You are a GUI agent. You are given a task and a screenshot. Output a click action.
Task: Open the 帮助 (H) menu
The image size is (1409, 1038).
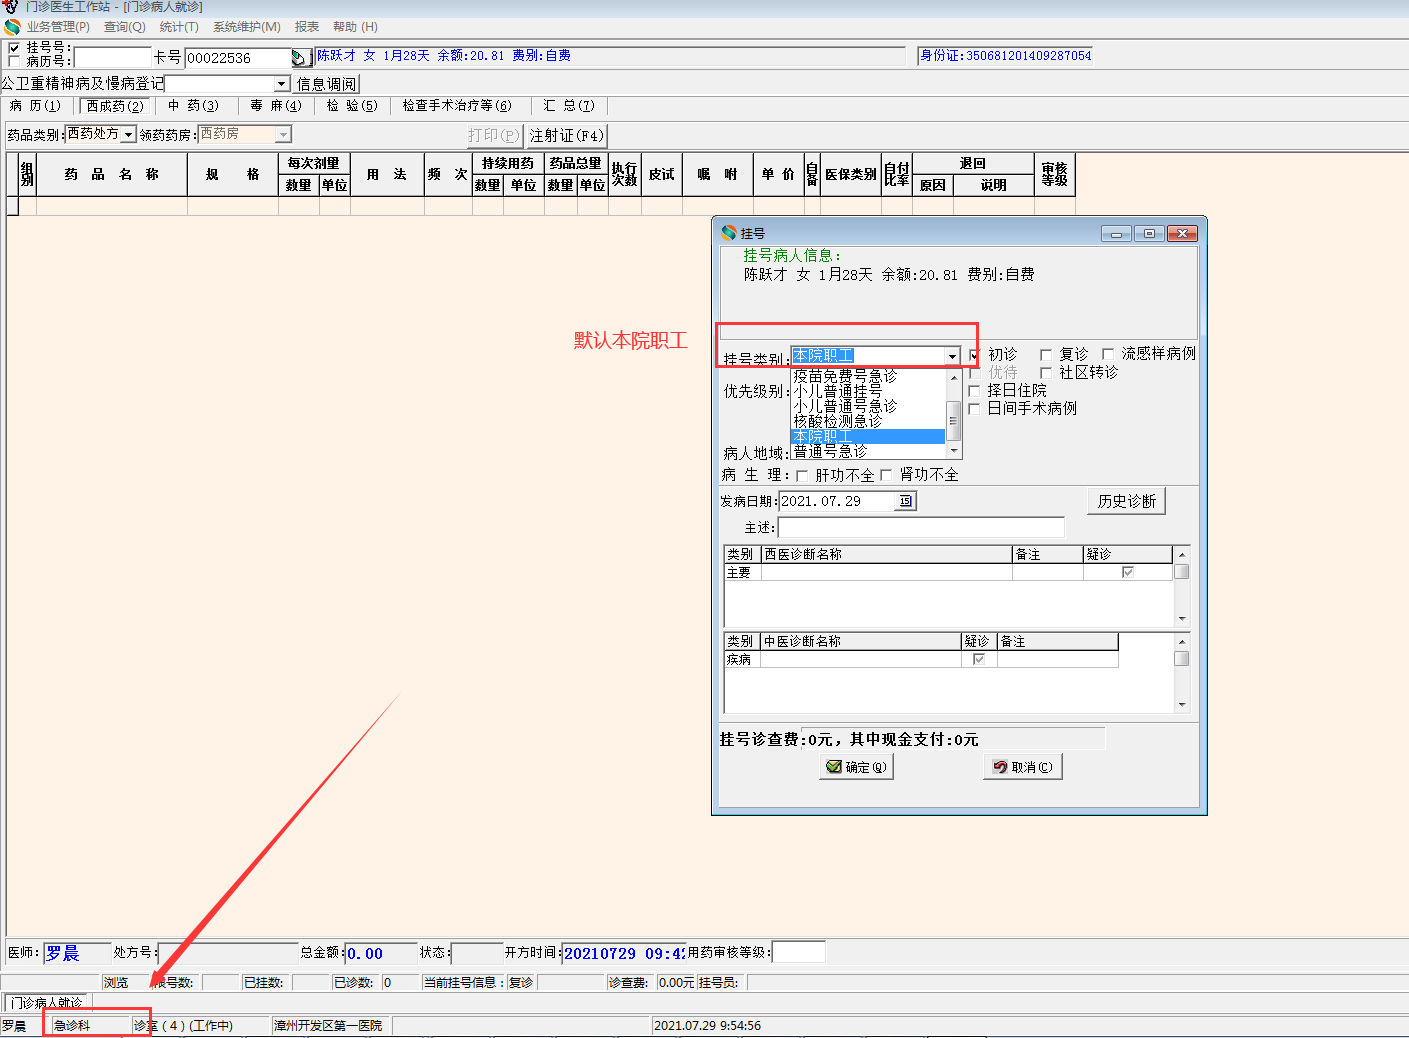tap(355, 27)
